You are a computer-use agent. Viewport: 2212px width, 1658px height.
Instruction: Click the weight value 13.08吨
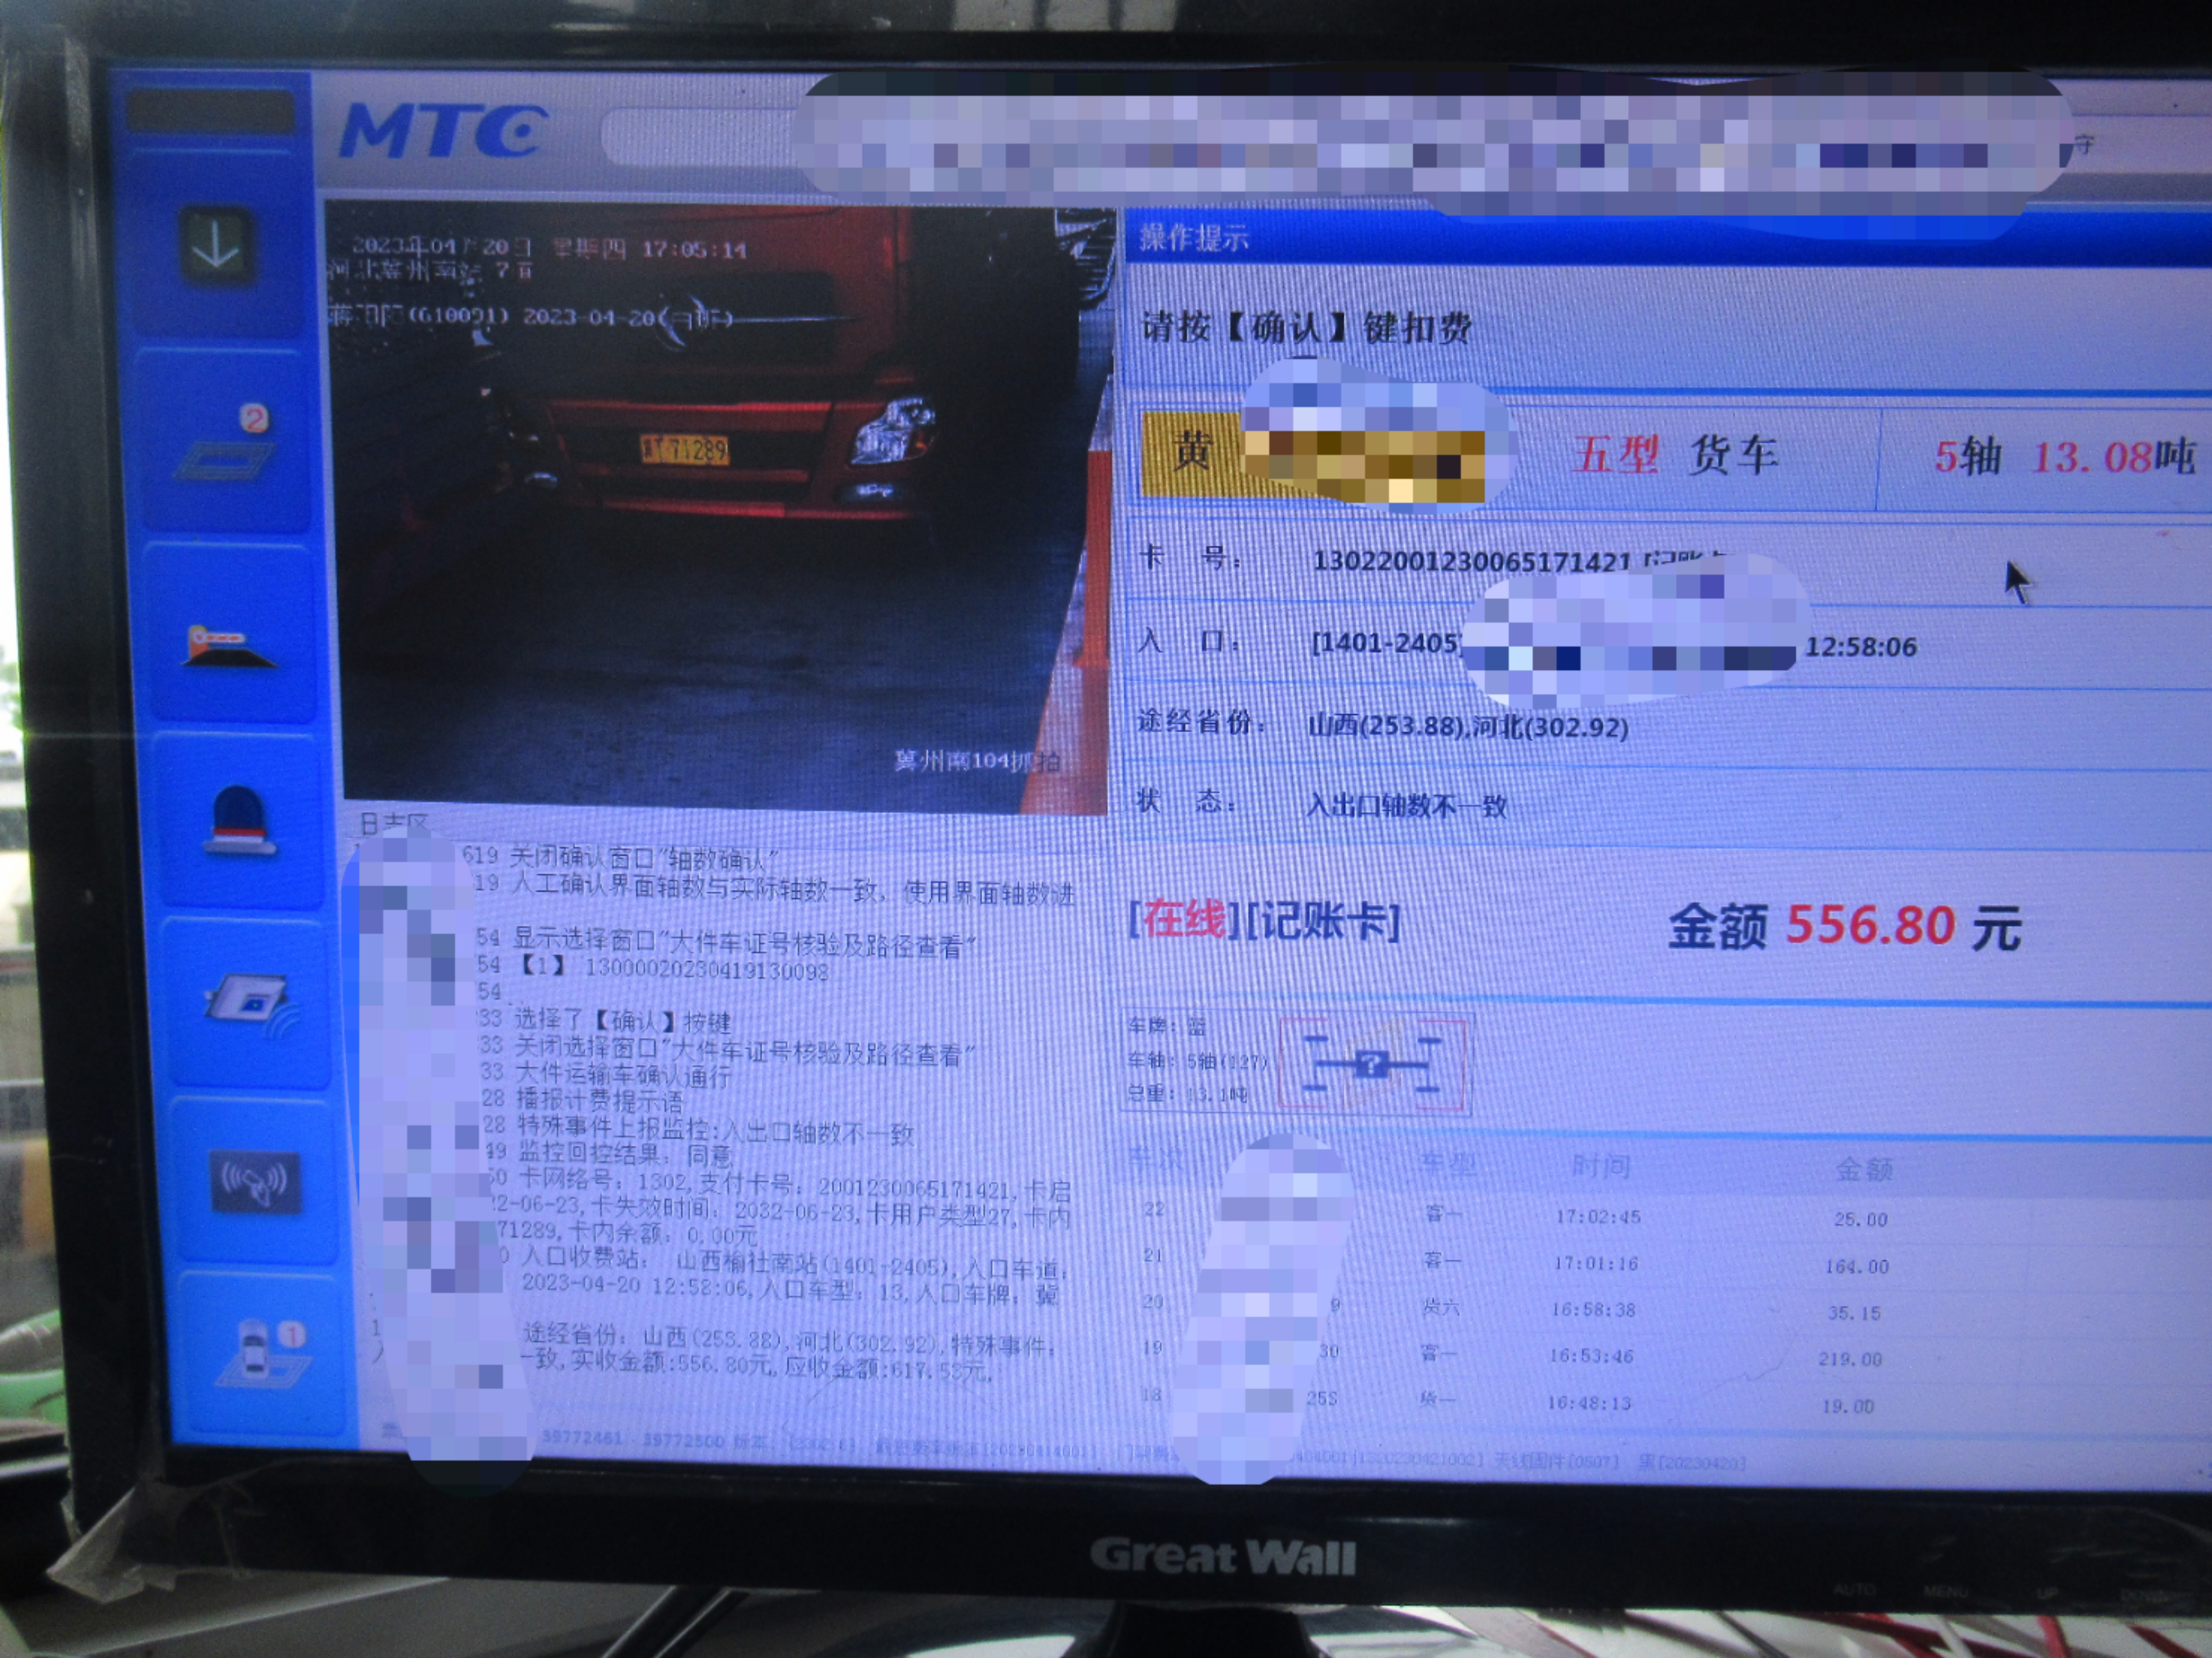[x=2114, y=457]
